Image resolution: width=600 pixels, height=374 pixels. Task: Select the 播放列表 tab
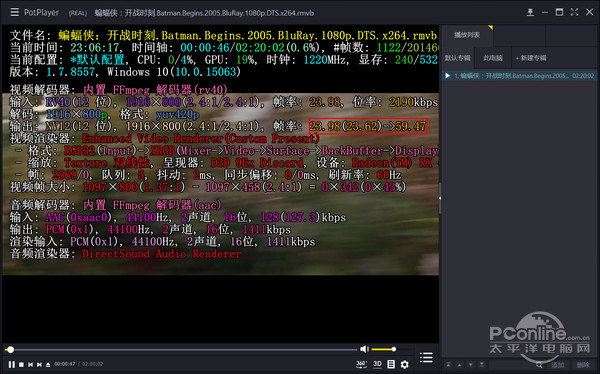pyautogui.click(x=467, y=35)
